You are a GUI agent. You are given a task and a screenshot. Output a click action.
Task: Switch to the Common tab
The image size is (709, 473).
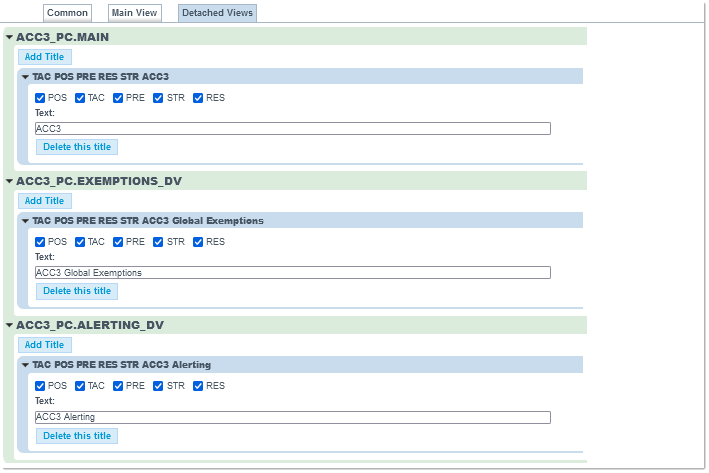pyautogui.click(x=67, y=13)
